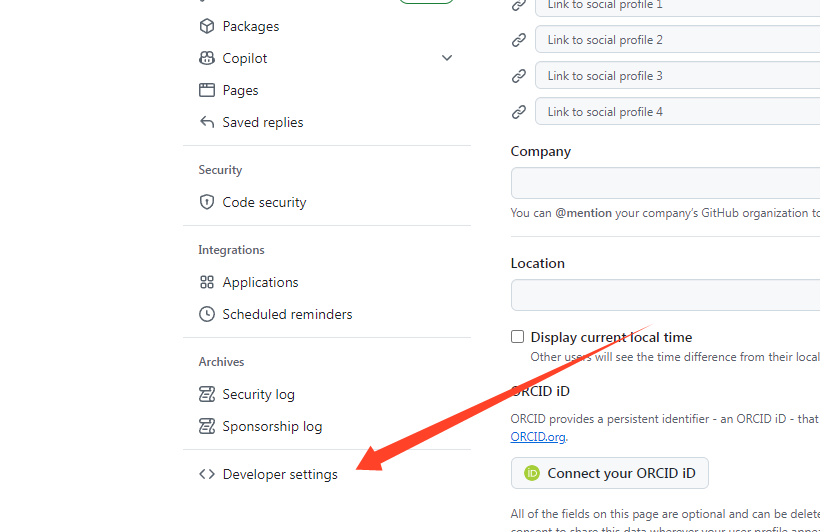Screen dimensions: 820x532
Task: Click the Scheduled reminders clock icon
Action: (x=207, y=314)
